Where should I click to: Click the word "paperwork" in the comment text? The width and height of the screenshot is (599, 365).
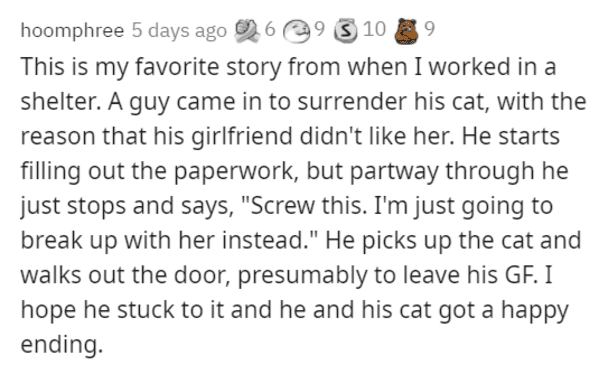[x=233, y=172]
